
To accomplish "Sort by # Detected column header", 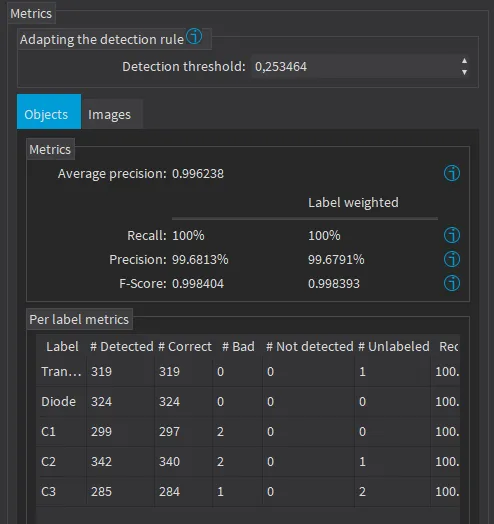I will [x=121, y=347].
